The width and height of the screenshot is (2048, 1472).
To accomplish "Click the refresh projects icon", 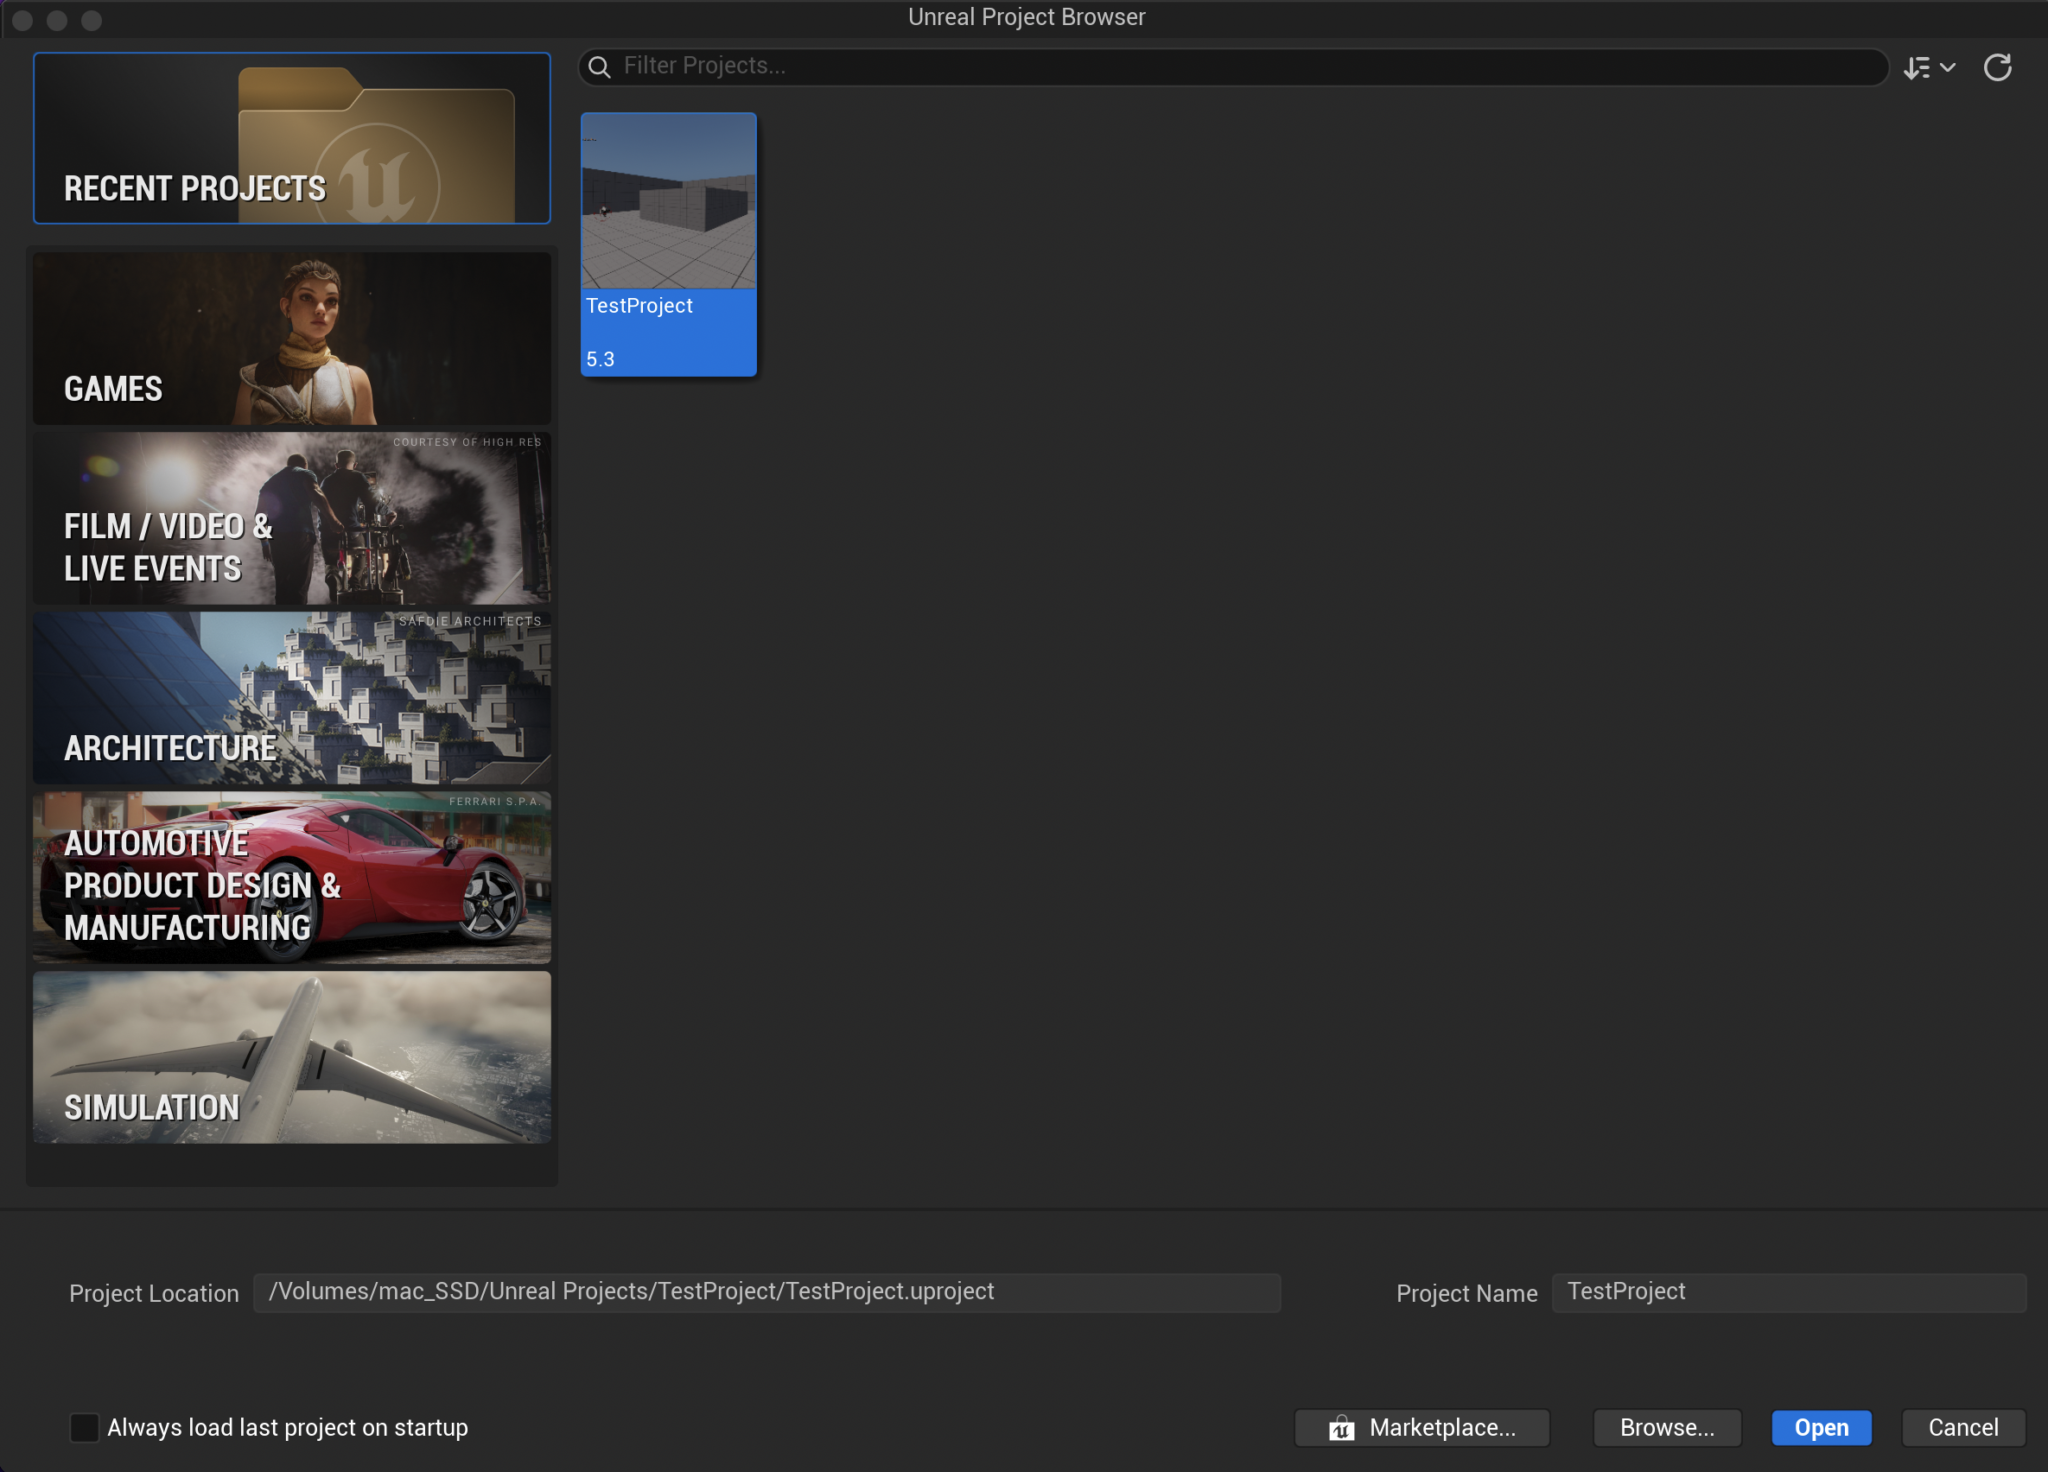I will tap(1997, 67).
